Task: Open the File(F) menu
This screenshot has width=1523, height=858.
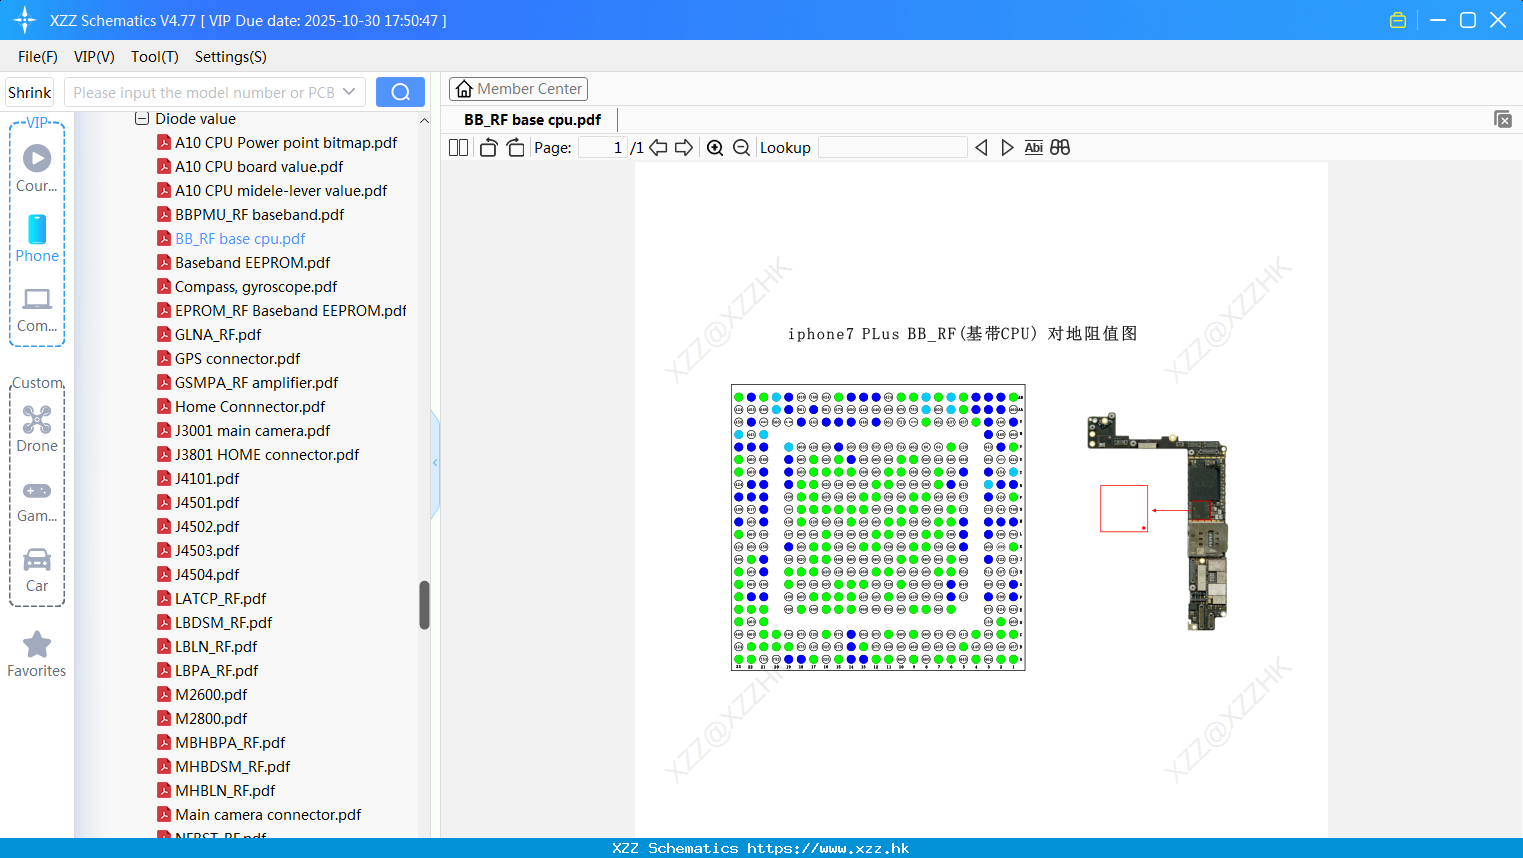Action: pos(38,57)
